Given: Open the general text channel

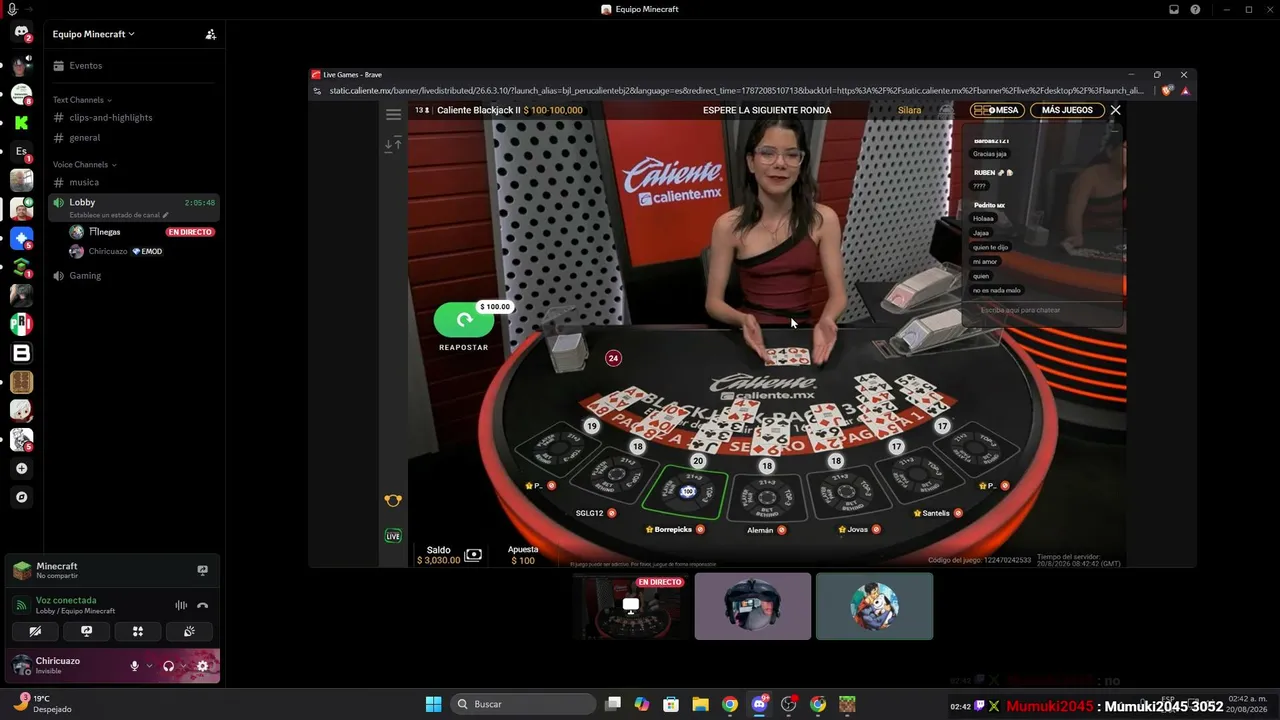Looking at the screenshot, I should click(x=133, y=138).
